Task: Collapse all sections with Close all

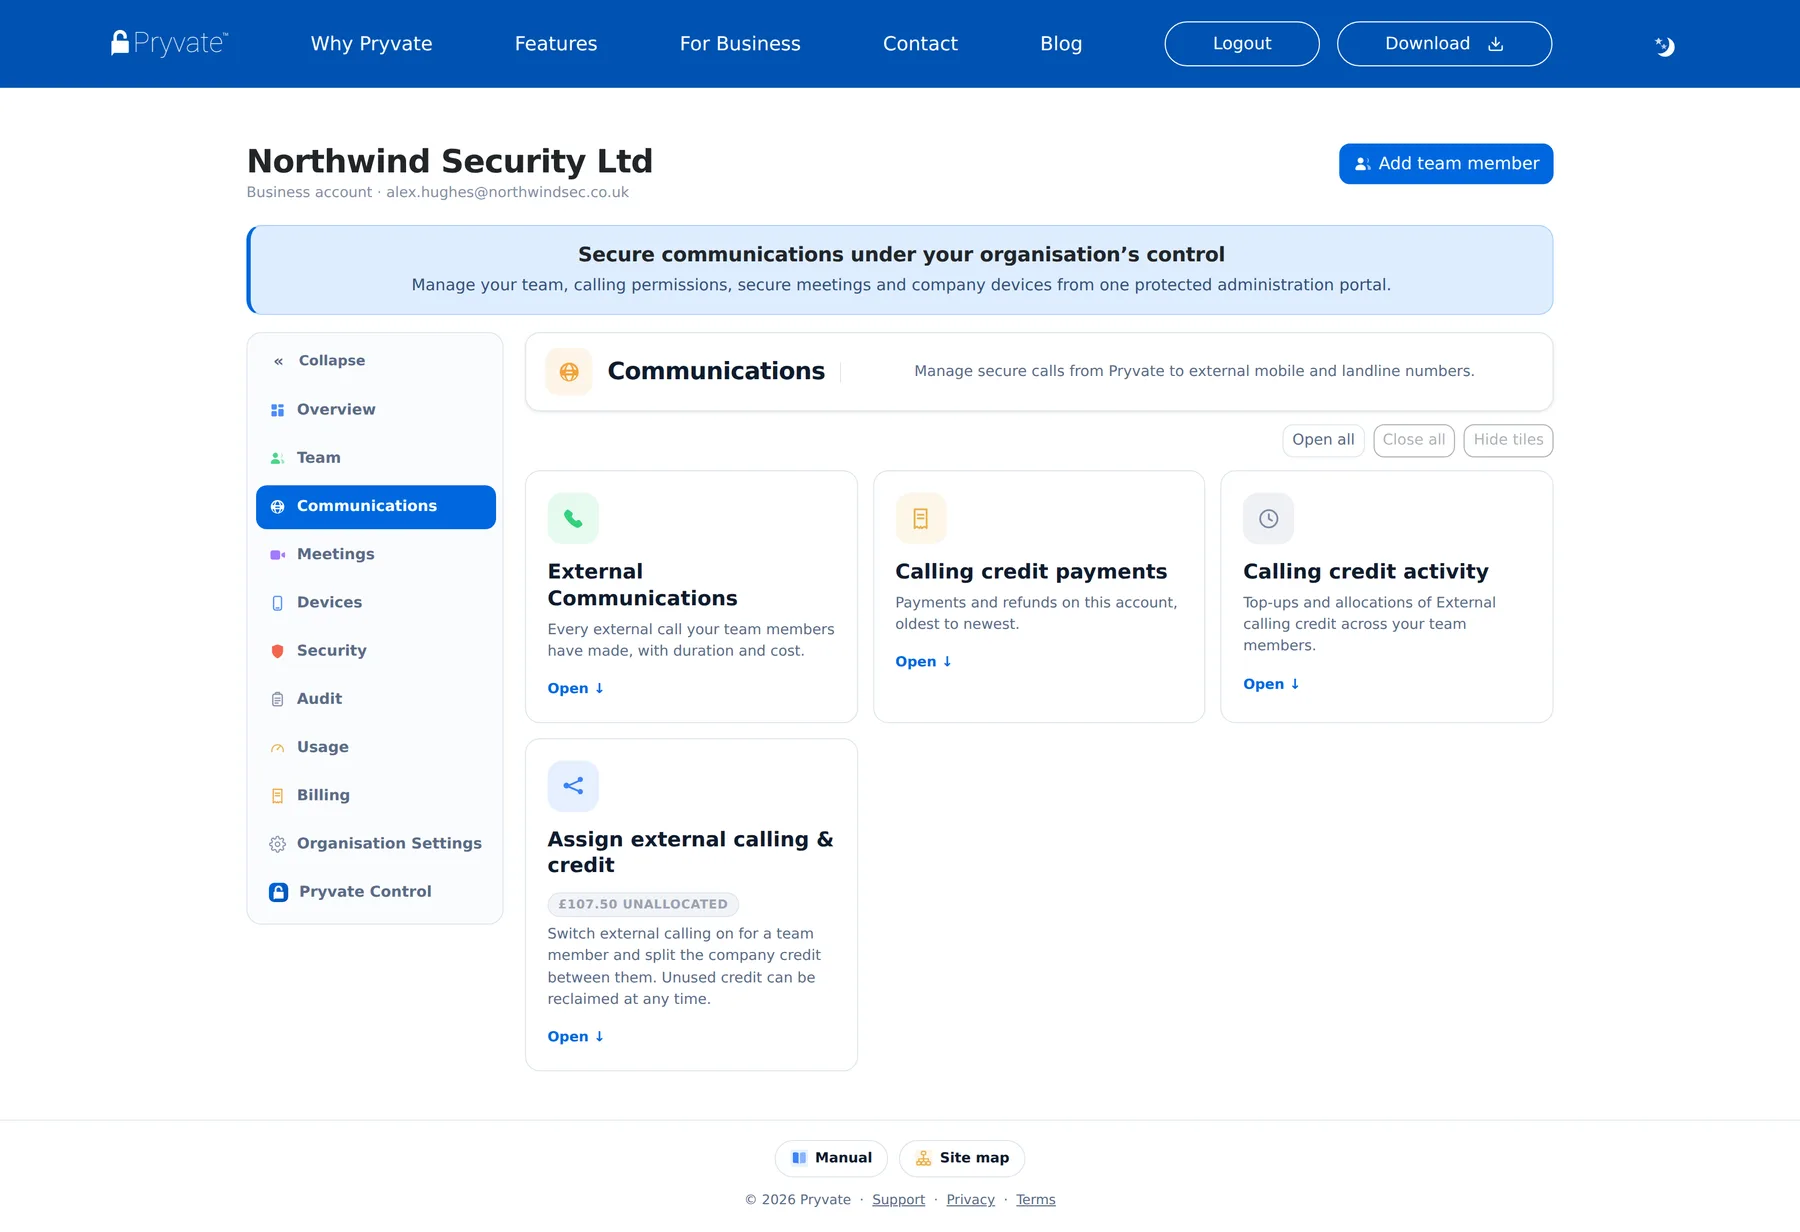Action: coord(1414,440)
